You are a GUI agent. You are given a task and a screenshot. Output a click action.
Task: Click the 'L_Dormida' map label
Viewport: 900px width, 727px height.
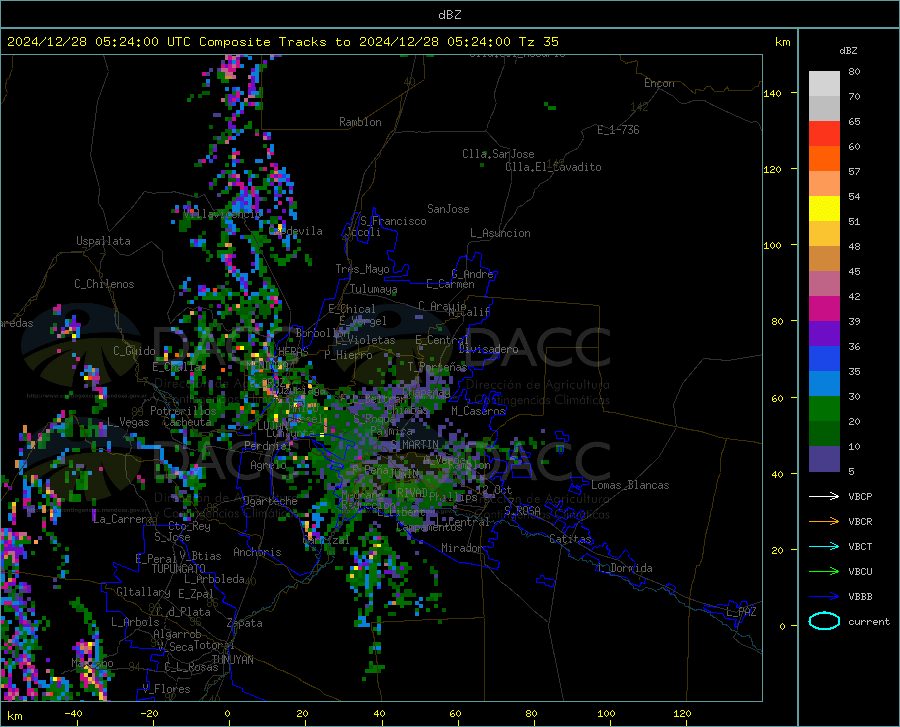(624, 568)
